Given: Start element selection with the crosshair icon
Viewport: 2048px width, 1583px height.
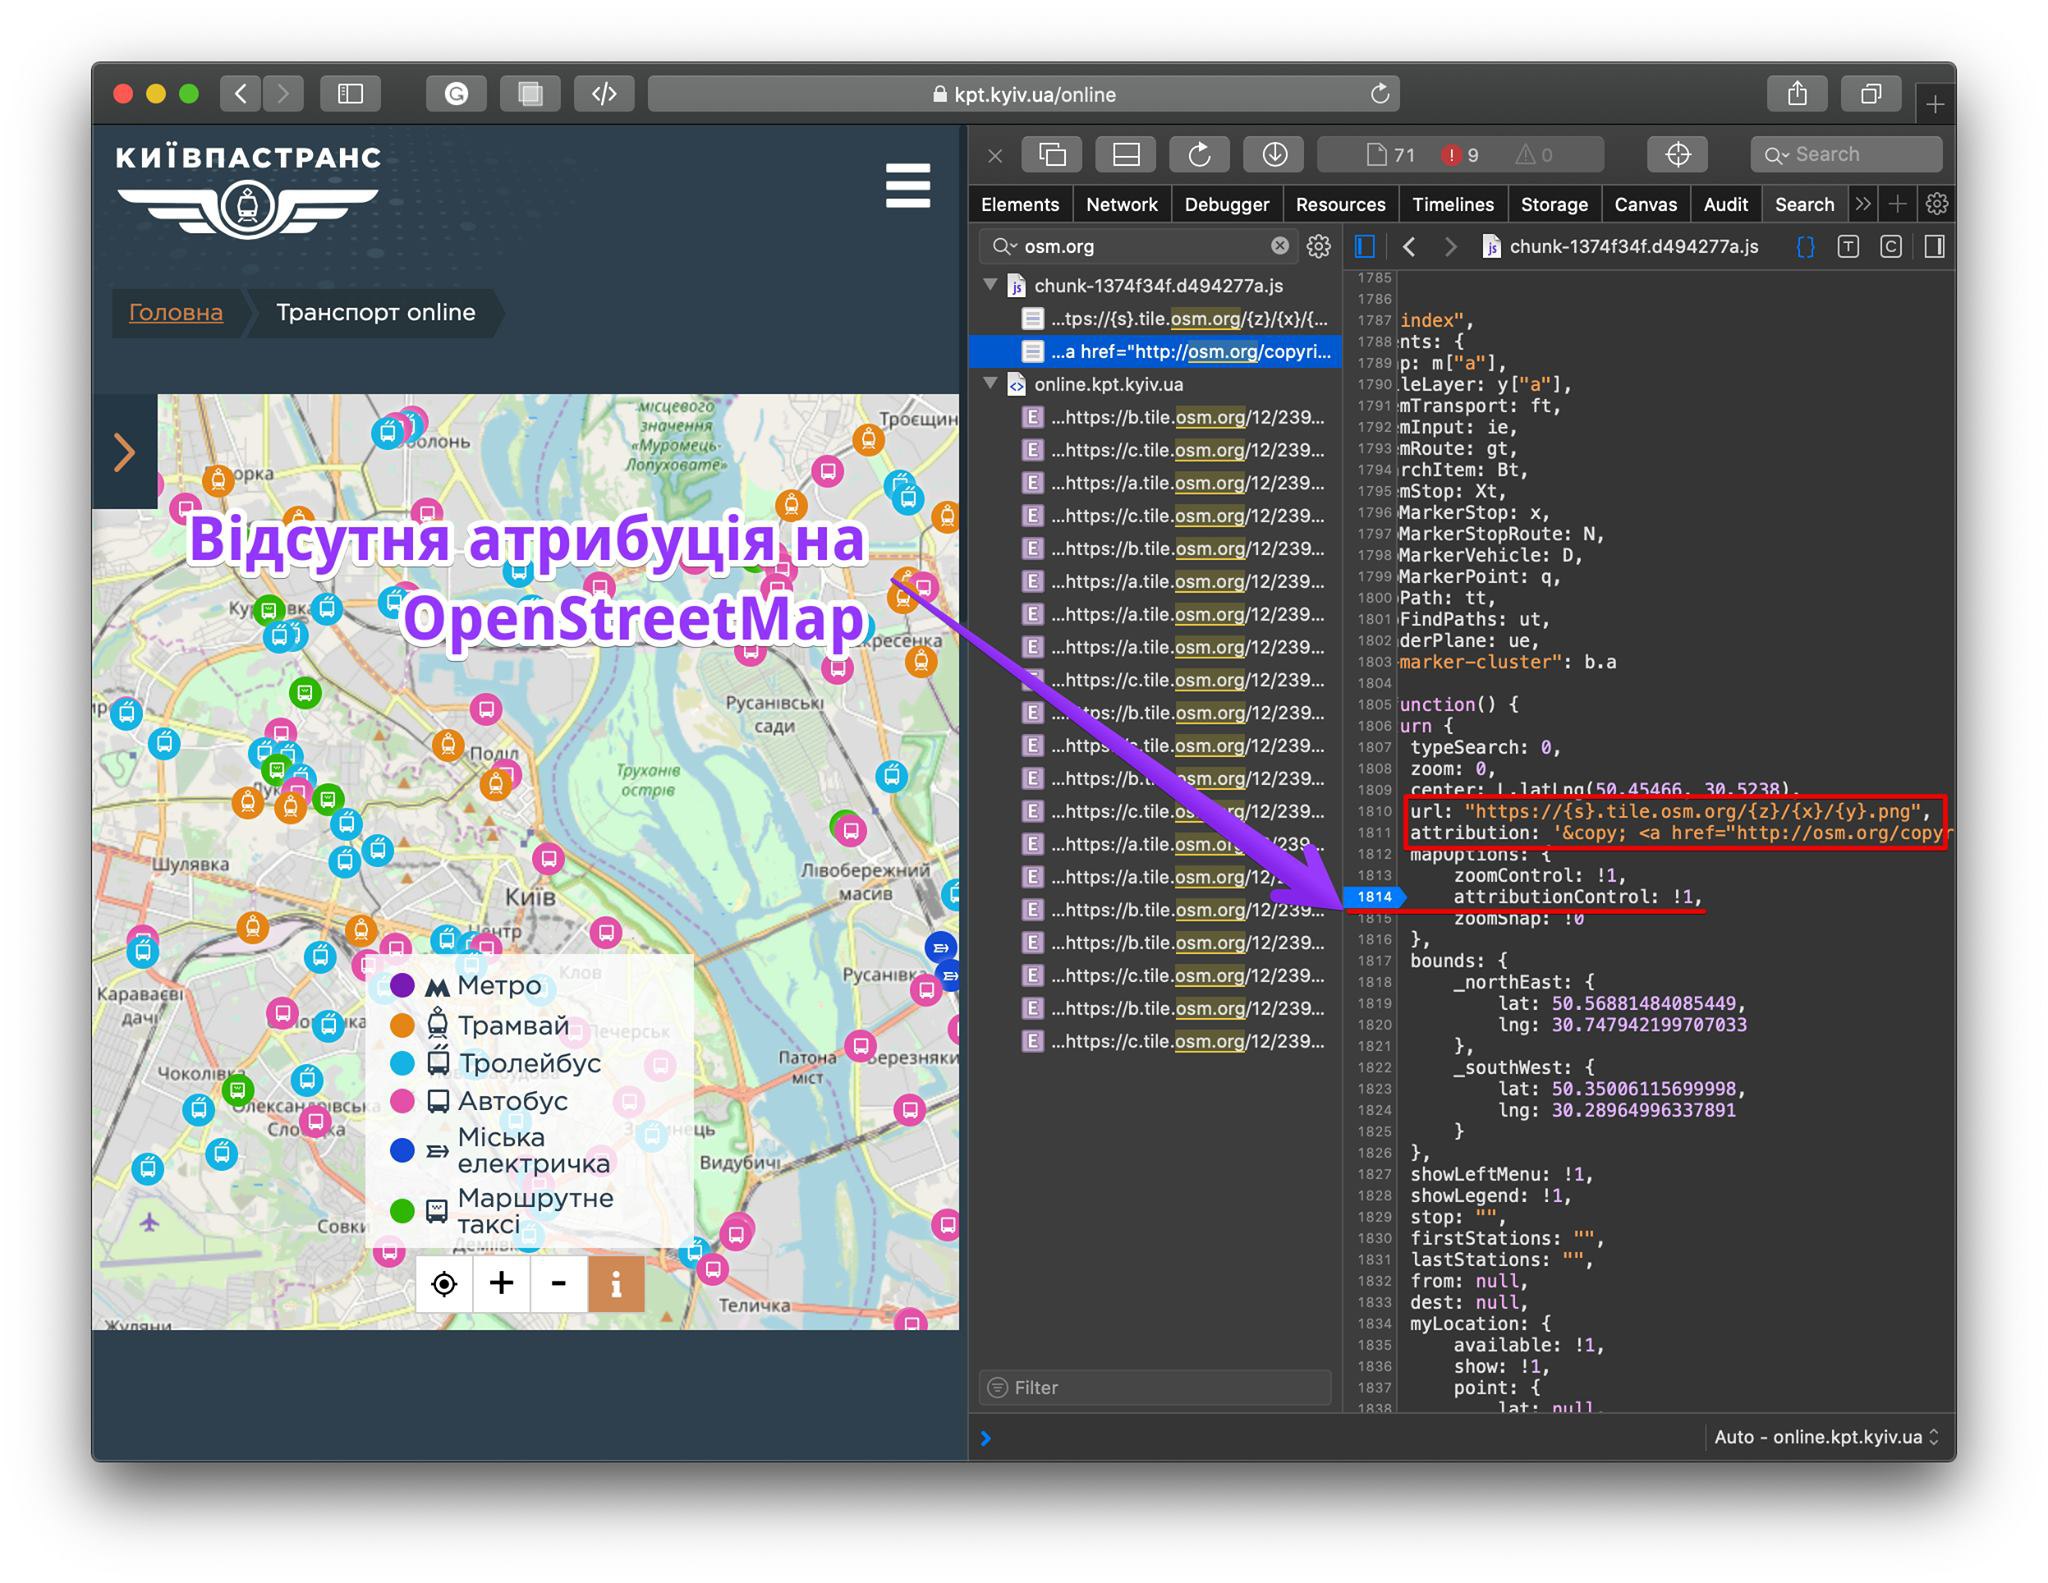Looking at the screenshot, I should [1678, 154].
